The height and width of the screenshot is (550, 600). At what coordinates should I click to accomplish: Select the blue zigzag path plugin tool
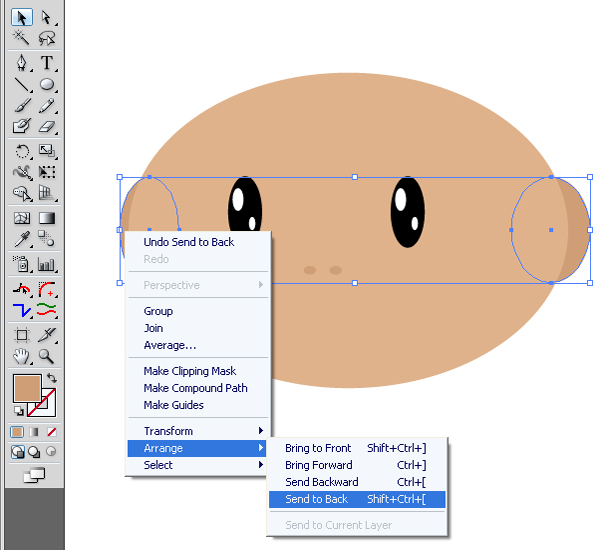(x=22, y=310)
